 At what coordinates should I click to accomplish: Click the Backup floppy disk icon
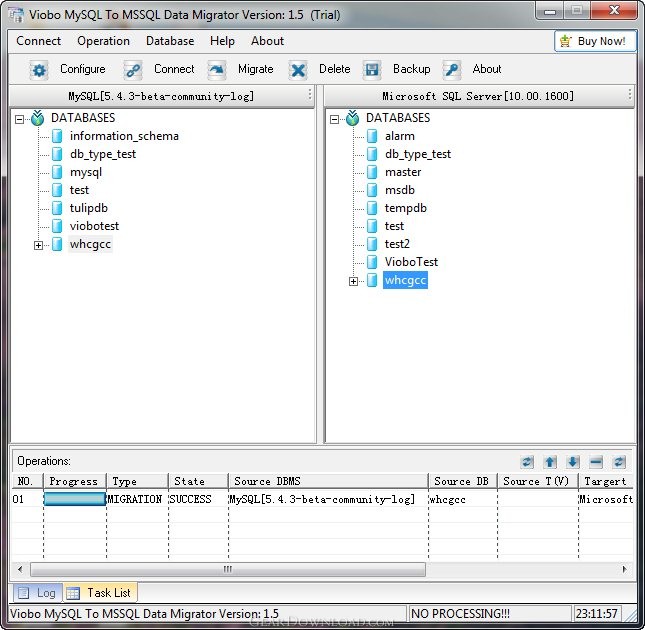(372, 70)
